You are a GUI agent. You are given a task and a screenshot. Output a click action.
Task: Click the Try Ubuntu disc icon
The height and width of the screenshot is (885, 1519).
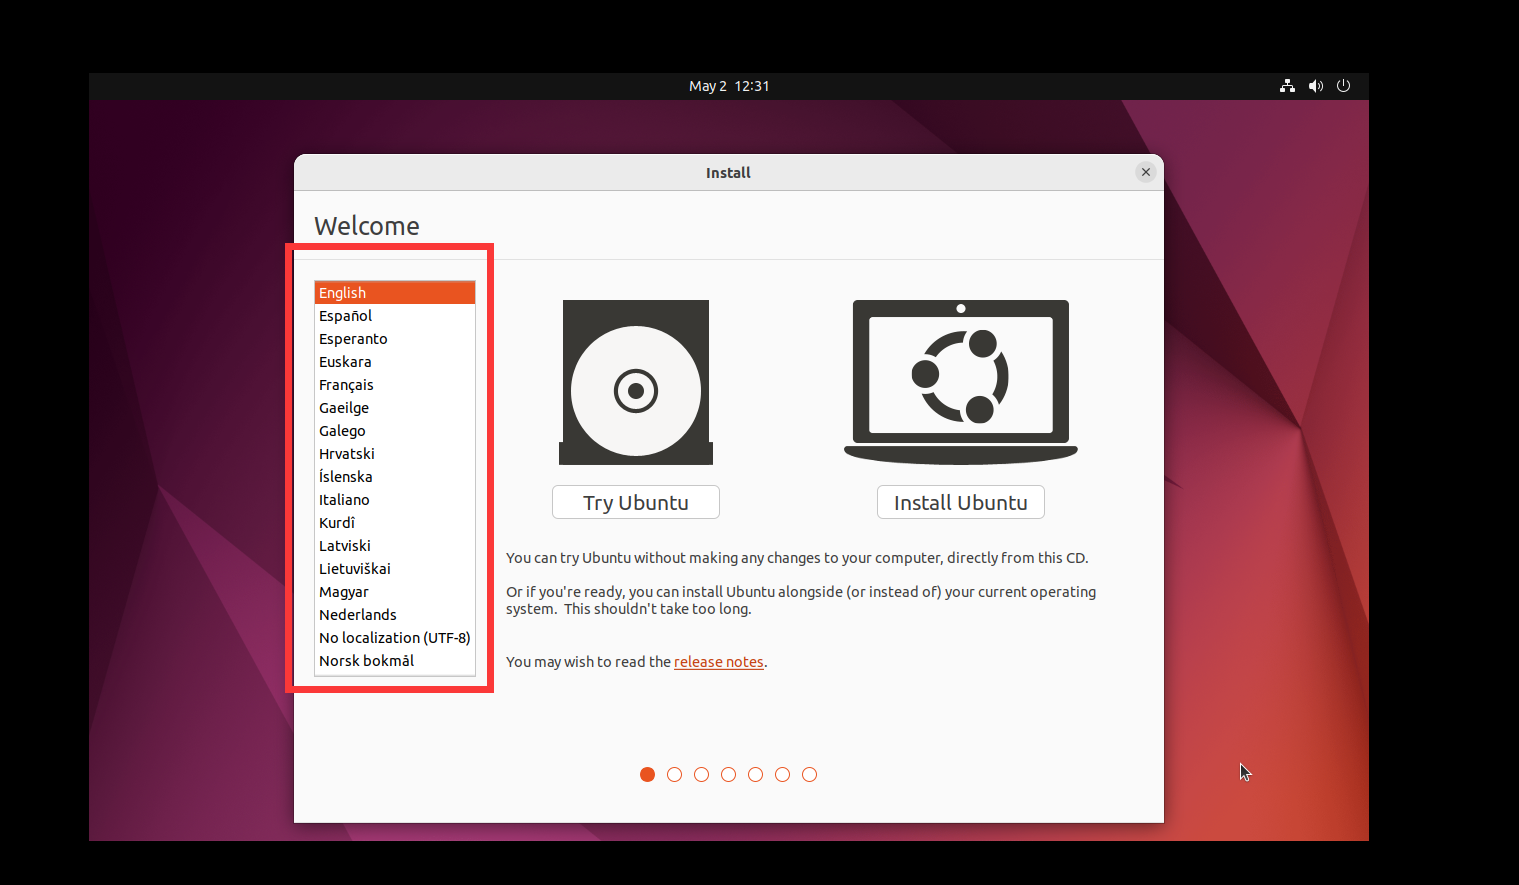click(636, 382)
